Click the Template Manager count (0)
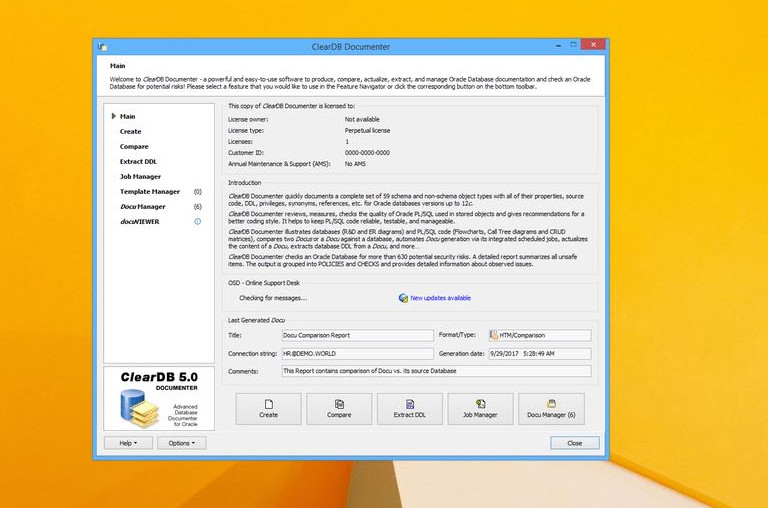This screenshot has height=508, width=768. coord(197,192)
